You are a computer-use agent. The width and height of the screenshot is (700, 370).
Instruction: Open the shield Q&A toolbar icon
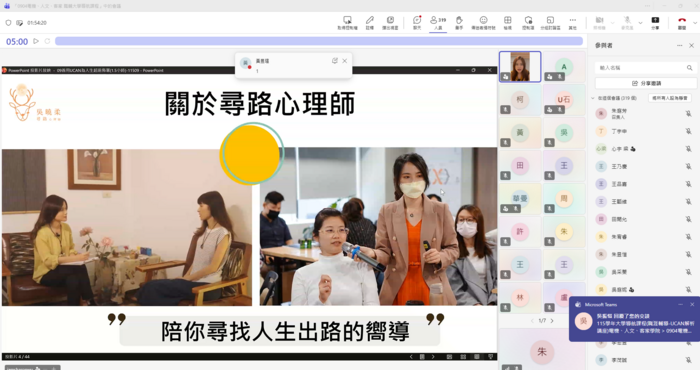528,22
